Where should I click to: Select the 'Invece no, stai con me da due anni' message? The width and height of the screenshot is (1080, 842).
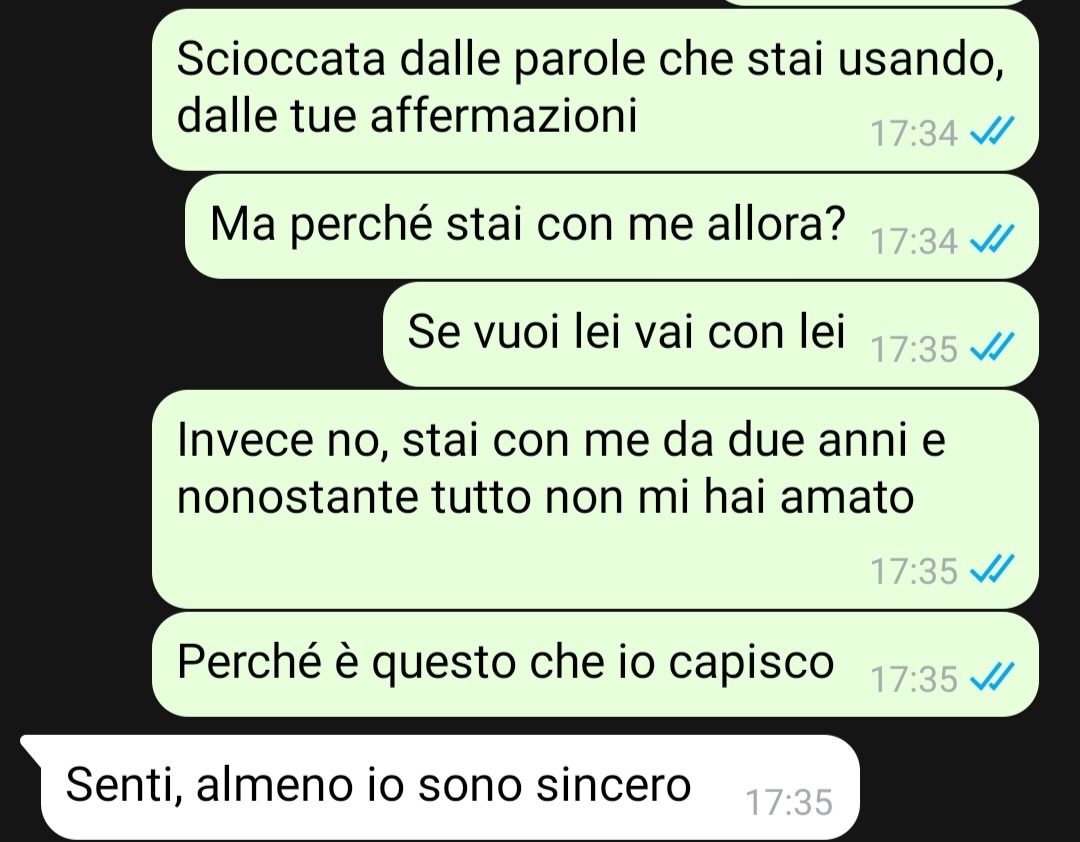tap(594, 499)
